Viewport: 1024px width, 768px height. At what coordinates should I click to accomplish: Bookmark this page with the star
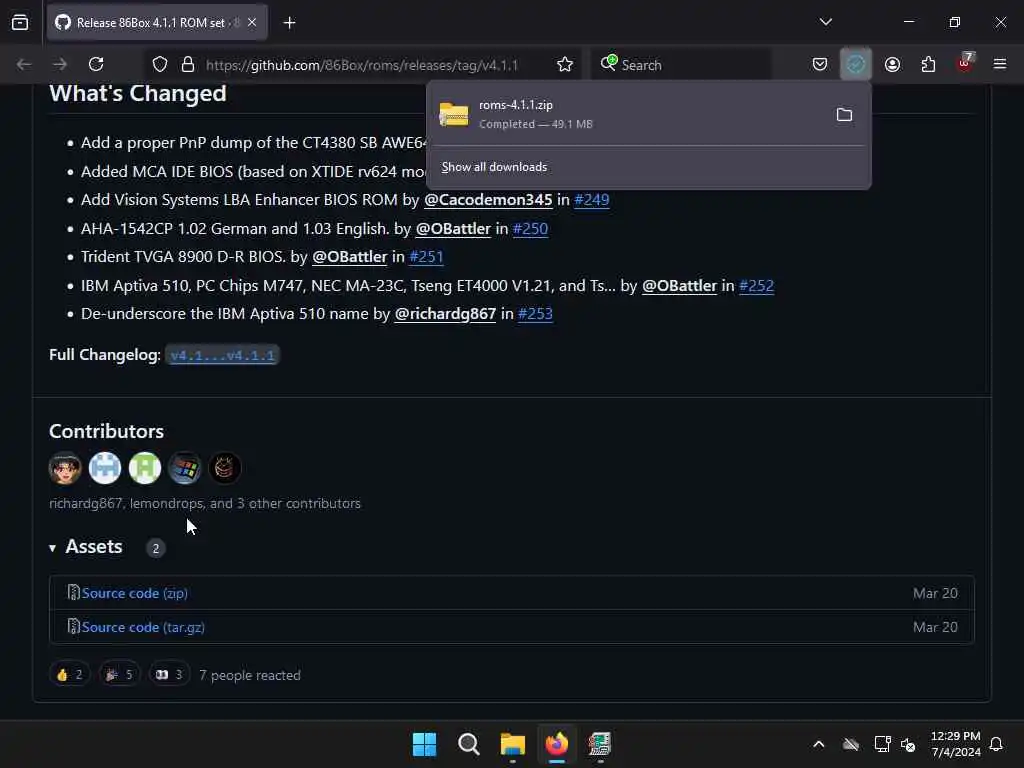tap(565, 64)
